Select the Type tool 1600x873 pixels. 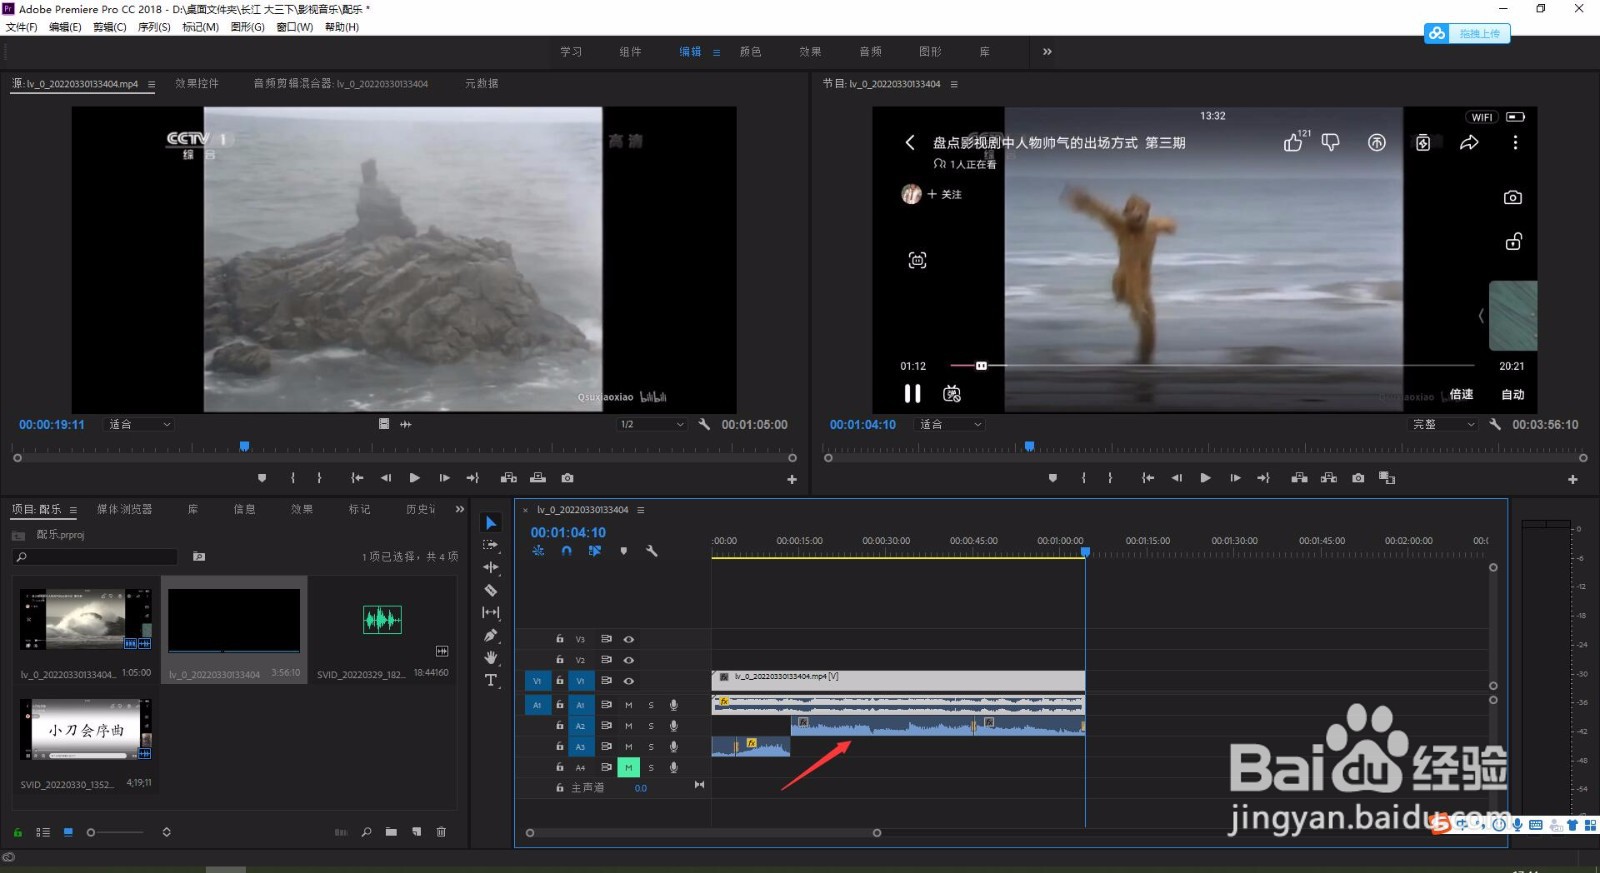490,680
